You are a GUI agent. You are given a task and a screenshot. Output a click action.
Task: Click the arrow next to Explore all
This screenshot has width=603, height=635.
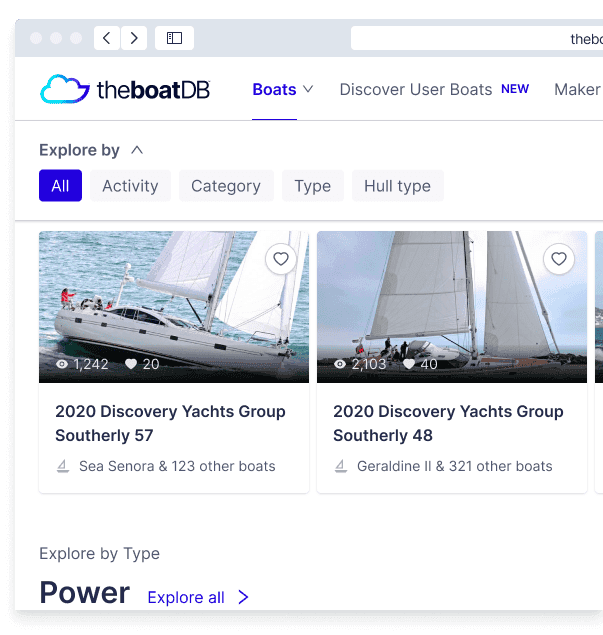click(243, 597)
